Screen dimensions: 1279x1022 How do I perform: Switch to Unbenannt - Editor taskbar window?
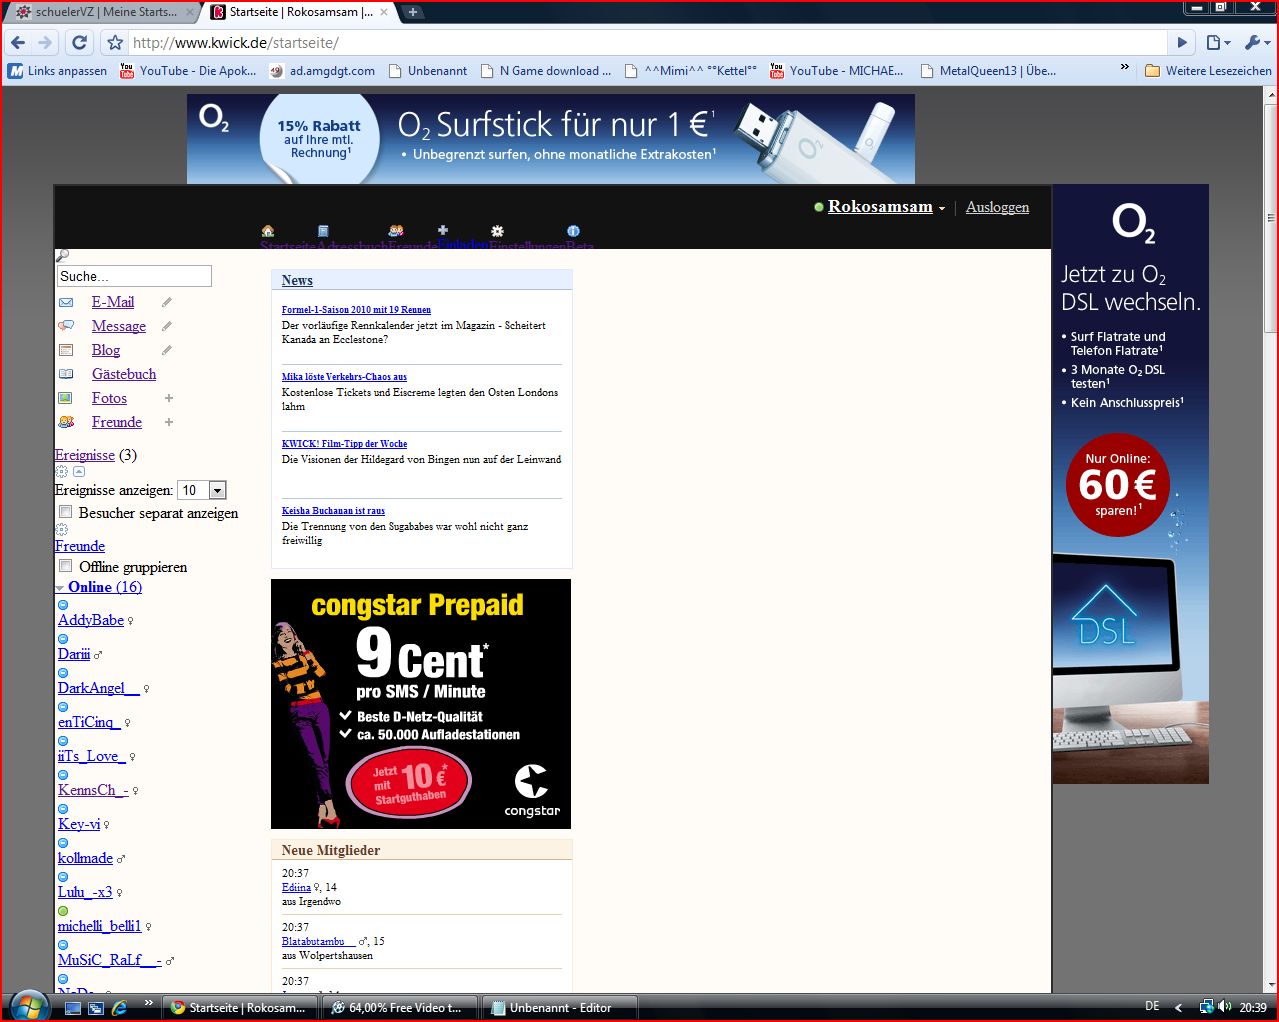point(558,1008)
